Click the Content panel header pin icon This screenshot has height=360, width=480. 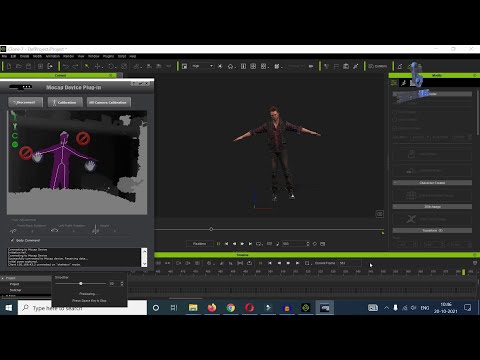pyautogui.click(x=111, y=75)
